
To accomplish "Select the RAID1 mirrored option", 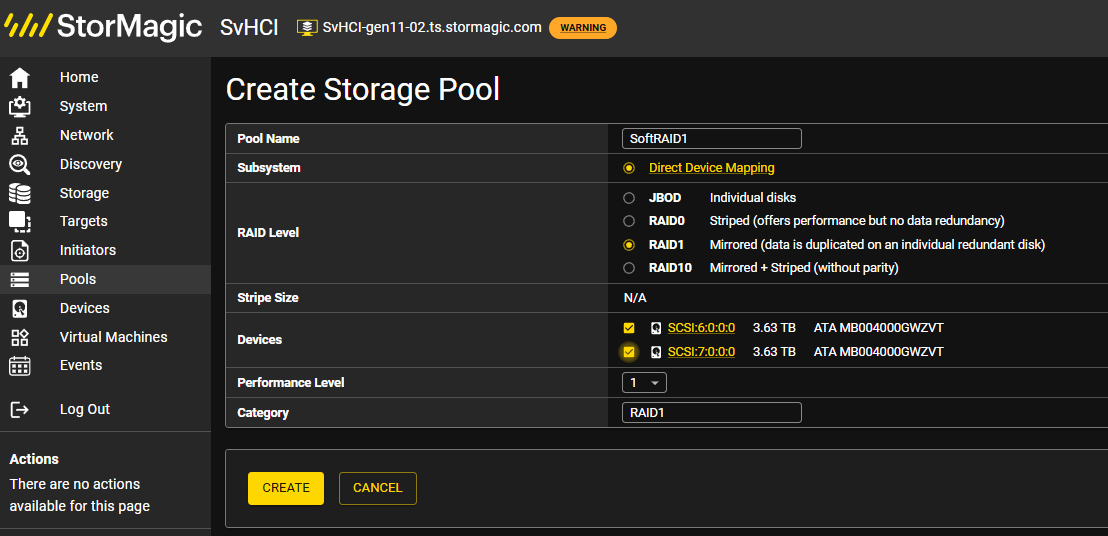I will [628, 245].
